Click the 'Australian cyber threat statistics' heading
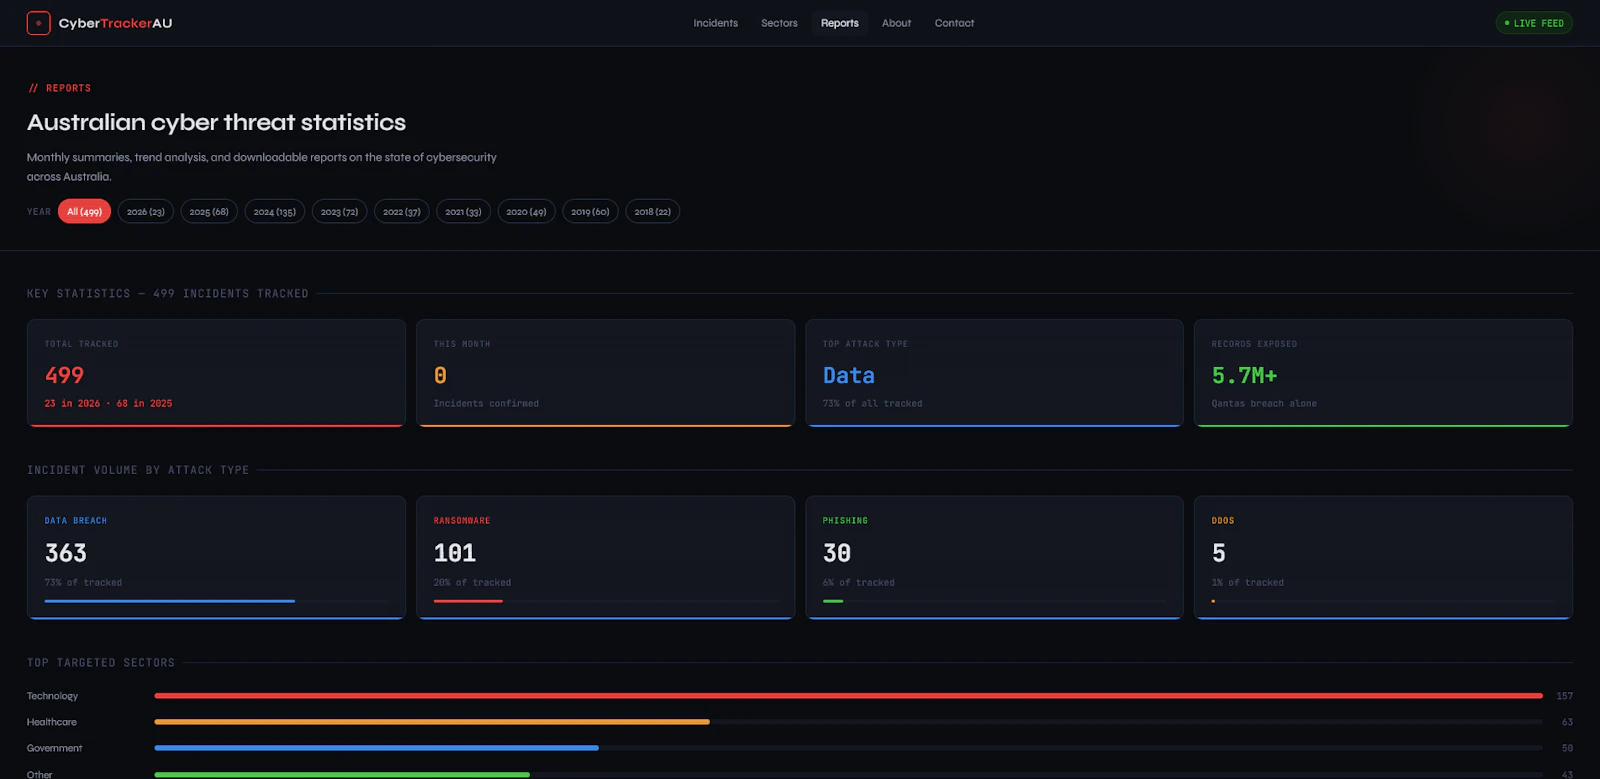 (216, 122)
